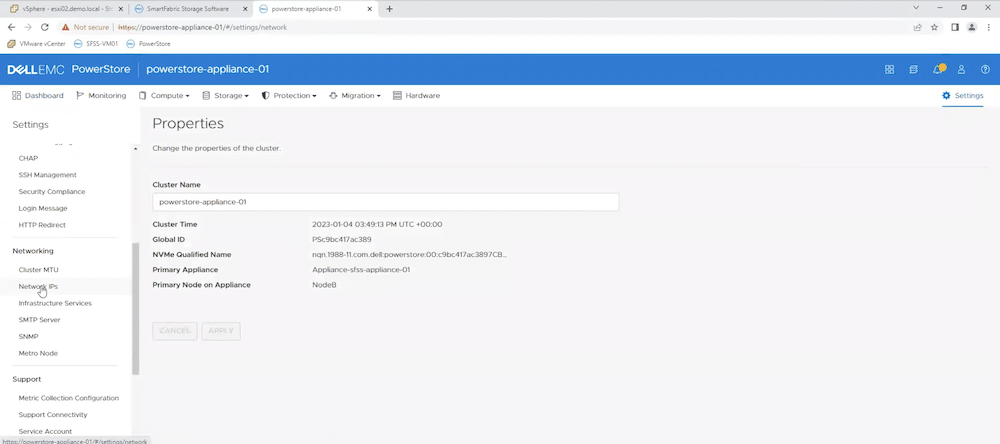This screenshot has width=1000, height=444.
Task: Open Login Message setting
Action: tap(43, 208)
